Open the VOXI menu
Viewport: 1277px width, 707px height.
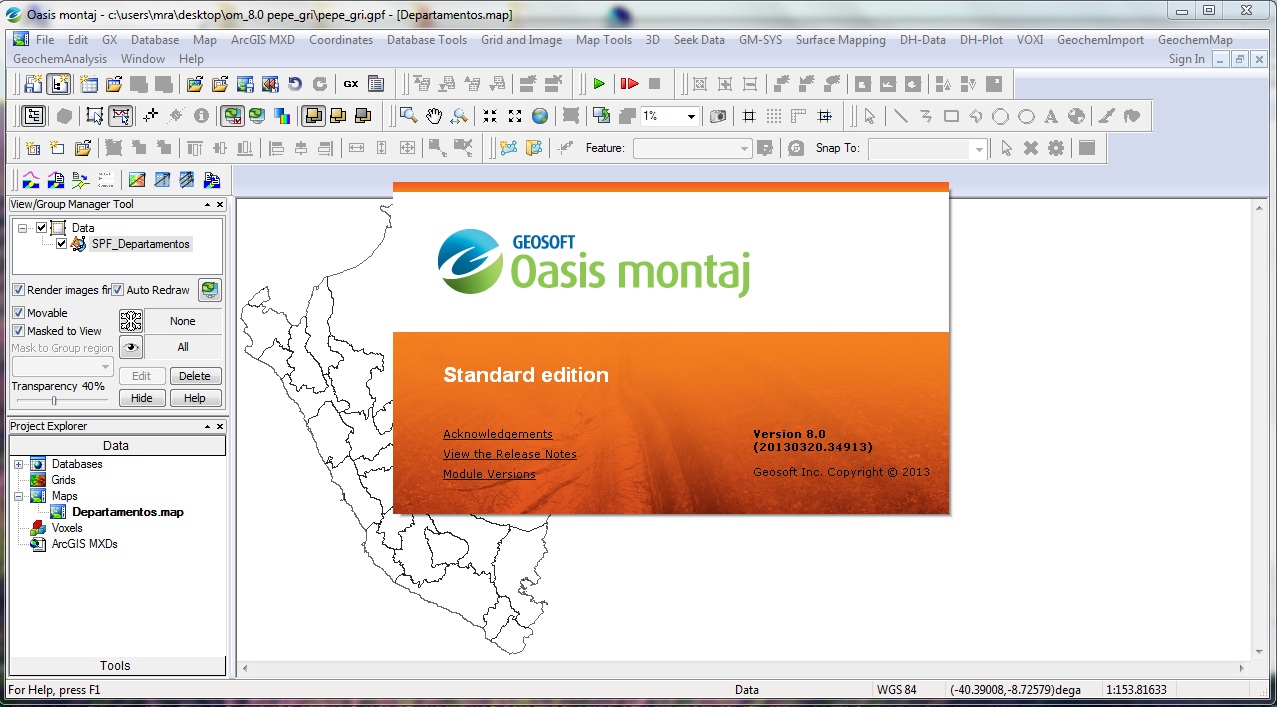pyautogui.click(x=1030, y=40)
